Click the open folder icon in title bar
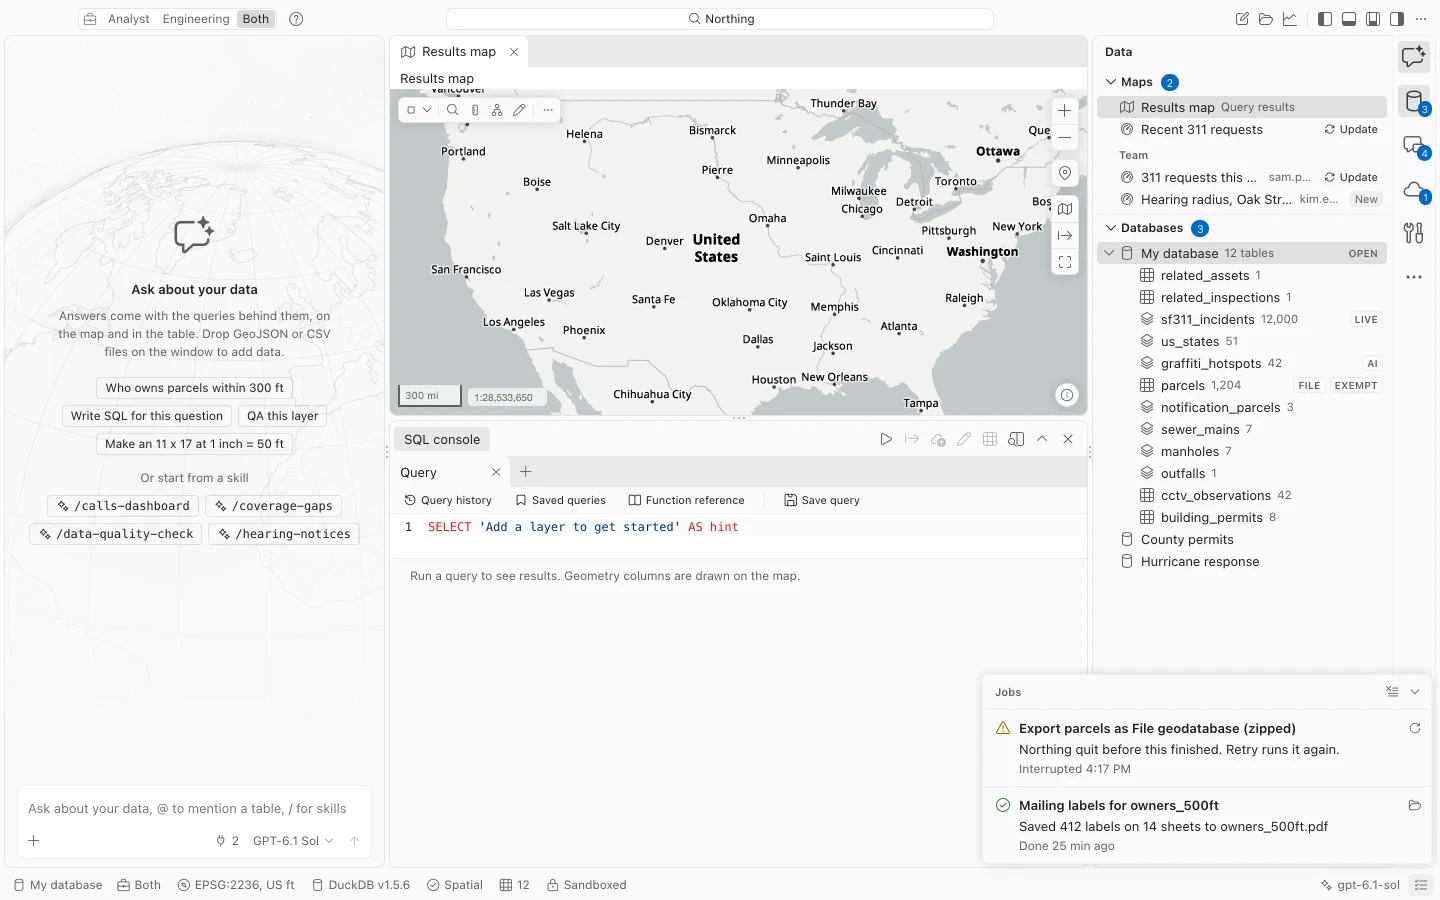This screenshot has width=1440, height=900. tap(1266, 19)
